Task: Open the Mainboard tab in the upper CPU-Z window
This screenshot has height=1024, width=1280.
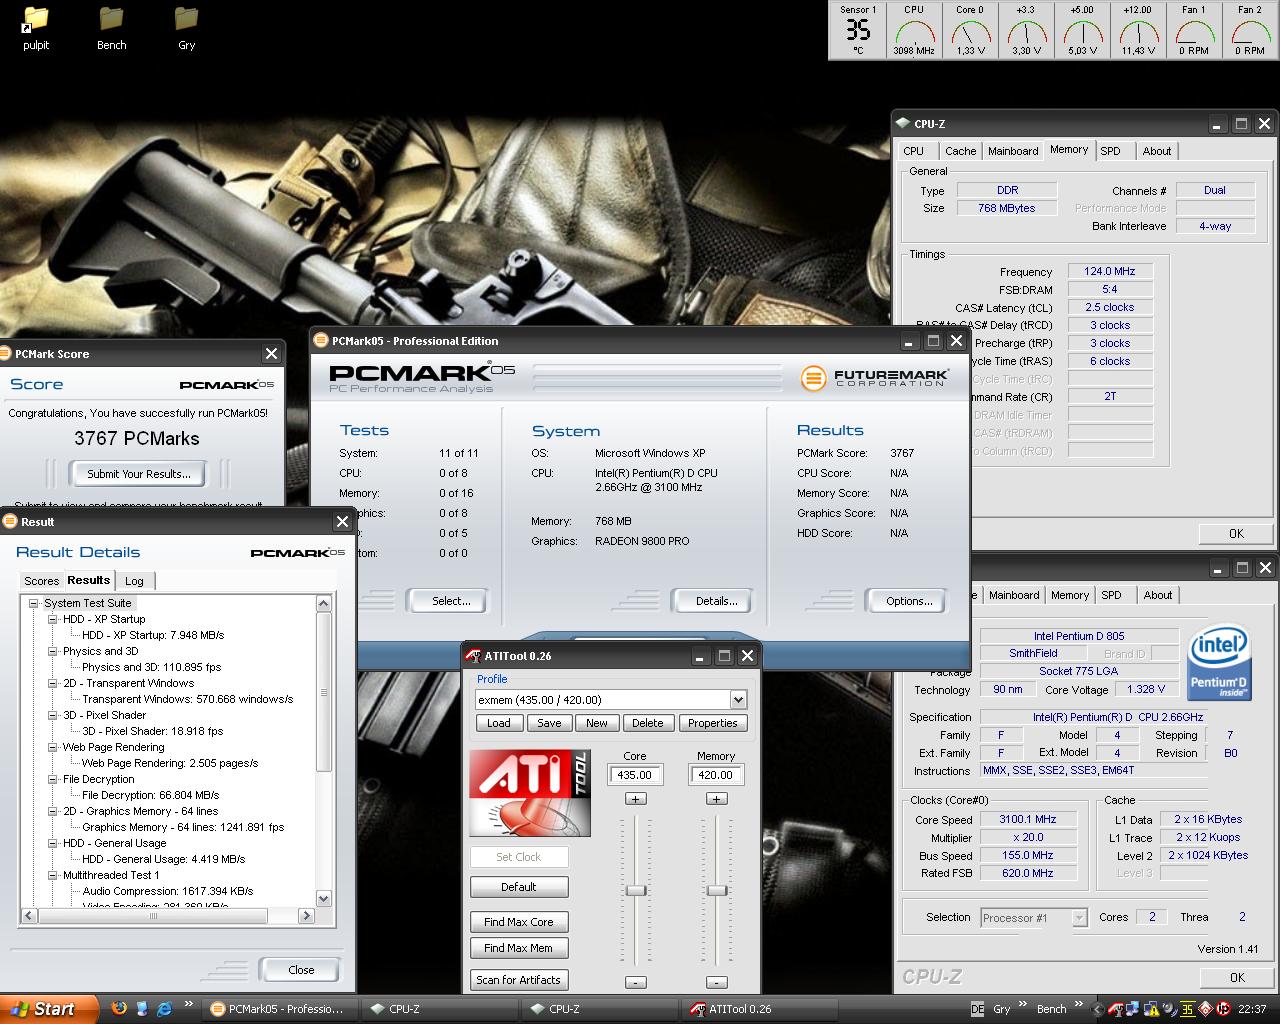Action: pyautogui.click(x=1013, y=151)
